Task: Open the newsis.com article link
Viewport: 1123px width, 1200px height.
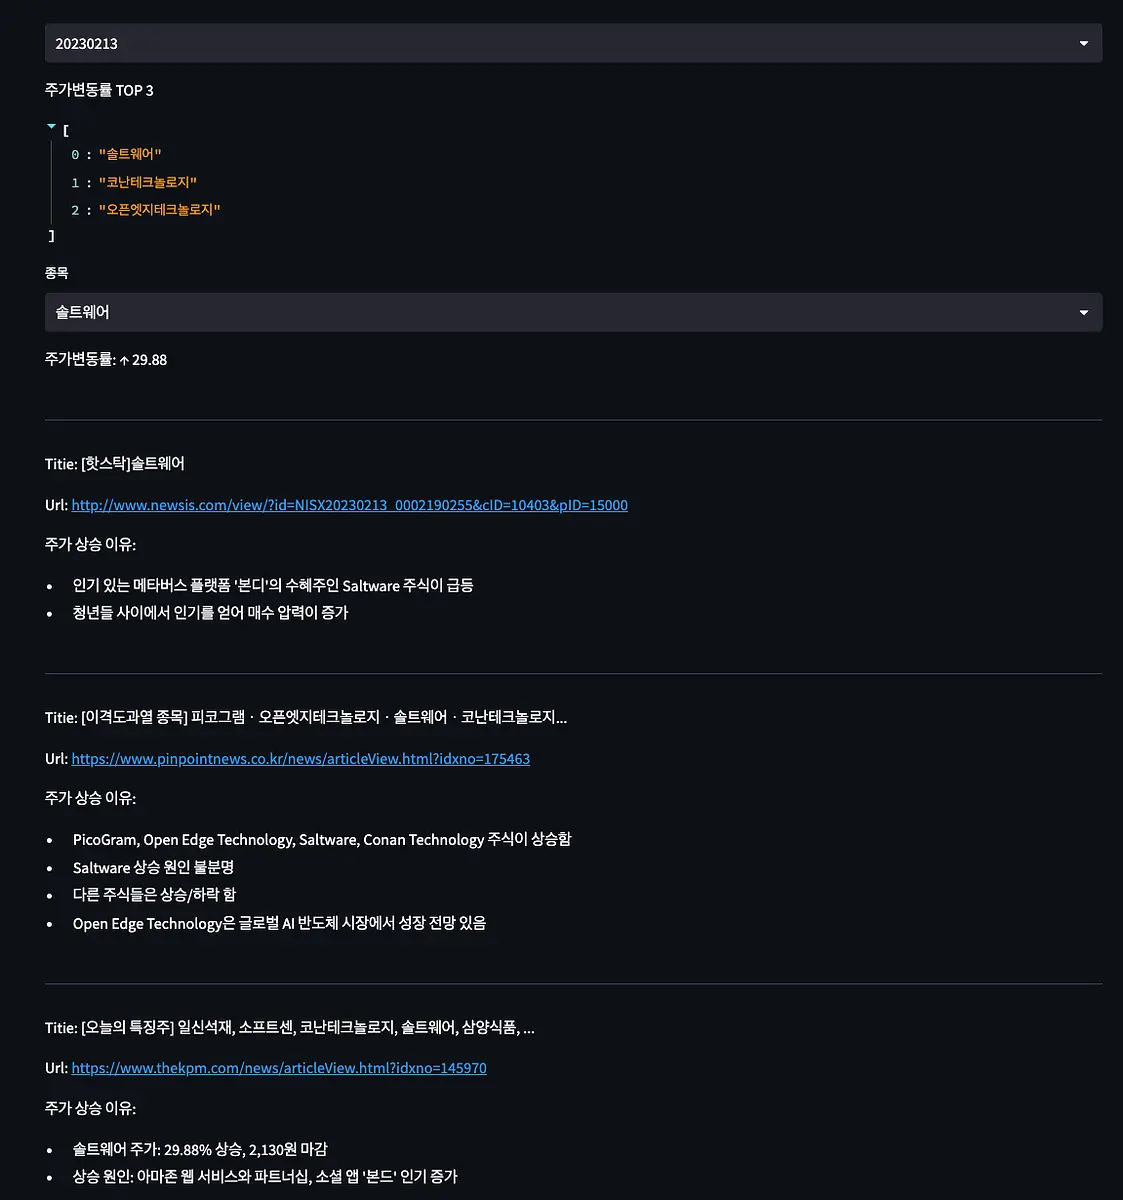Action: (350, 505)
